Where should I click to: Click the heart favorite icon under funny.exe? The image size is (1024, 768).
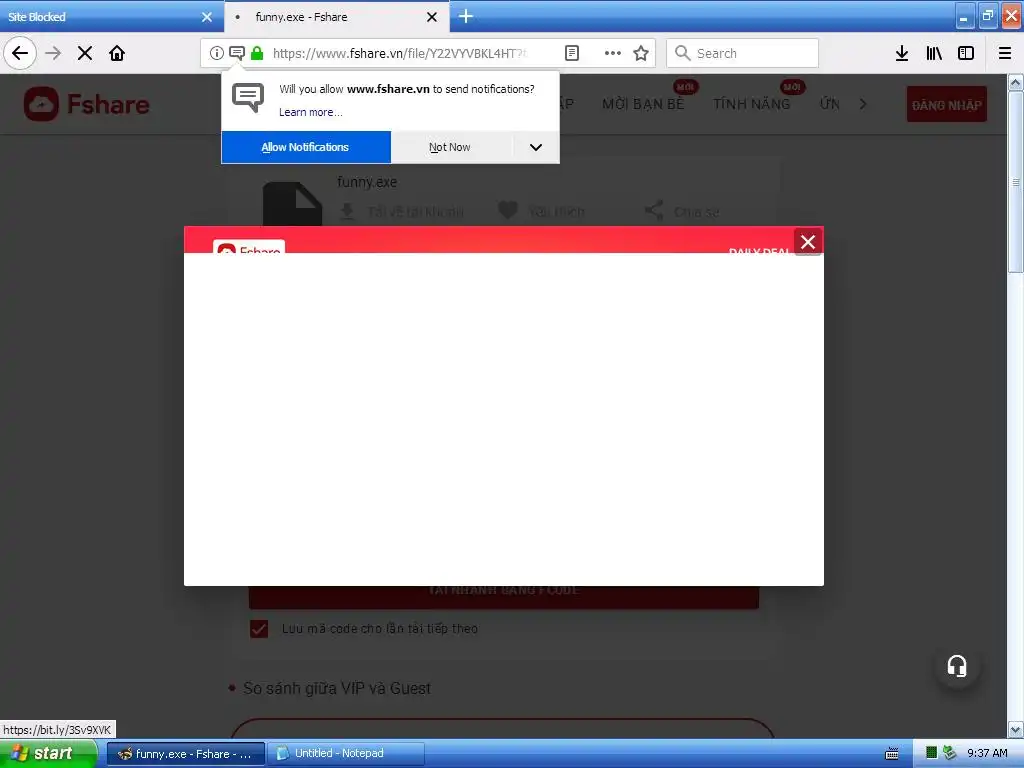tap(507, 210)
